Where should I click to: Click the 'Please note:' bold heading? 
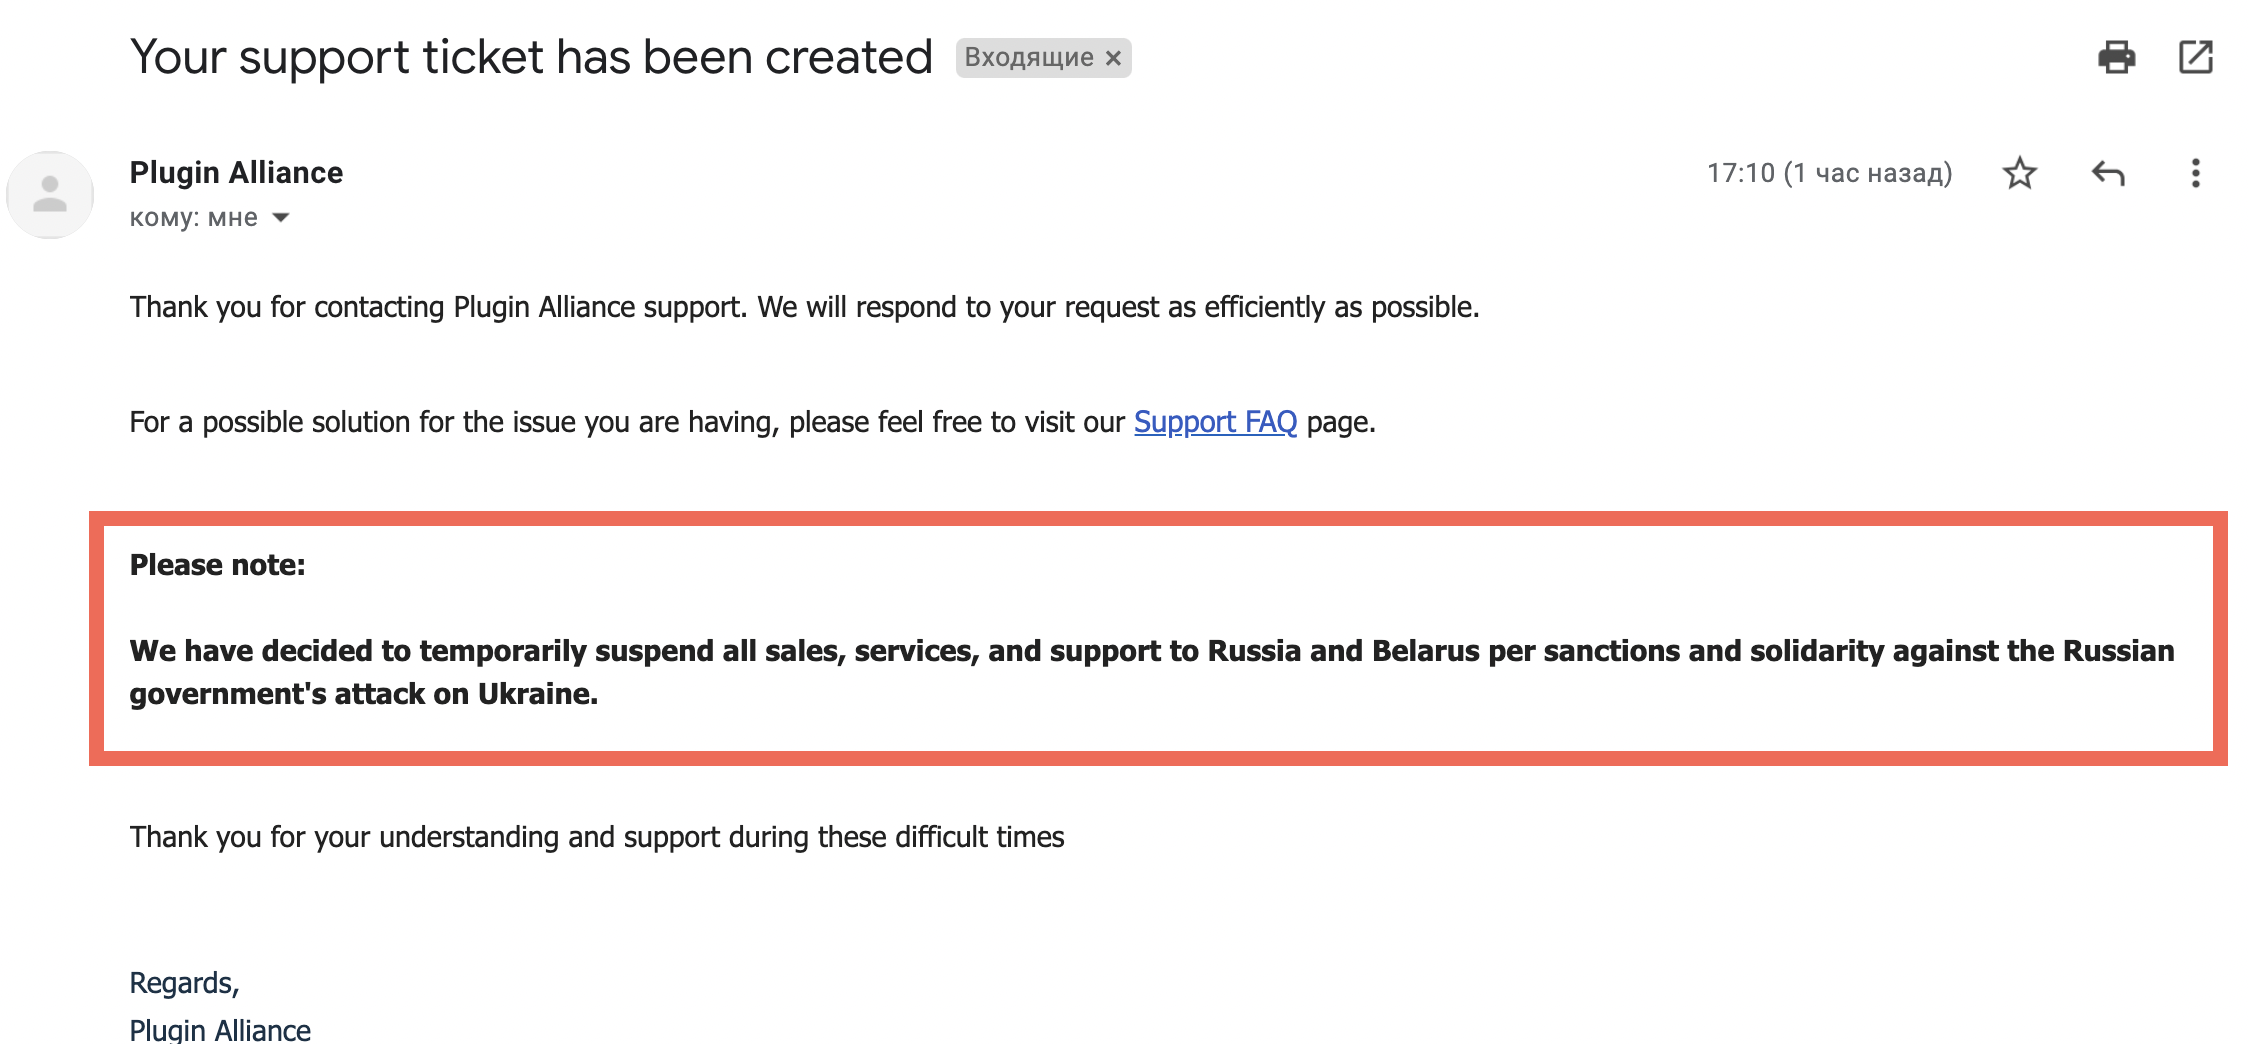click(x=217, y=565)
